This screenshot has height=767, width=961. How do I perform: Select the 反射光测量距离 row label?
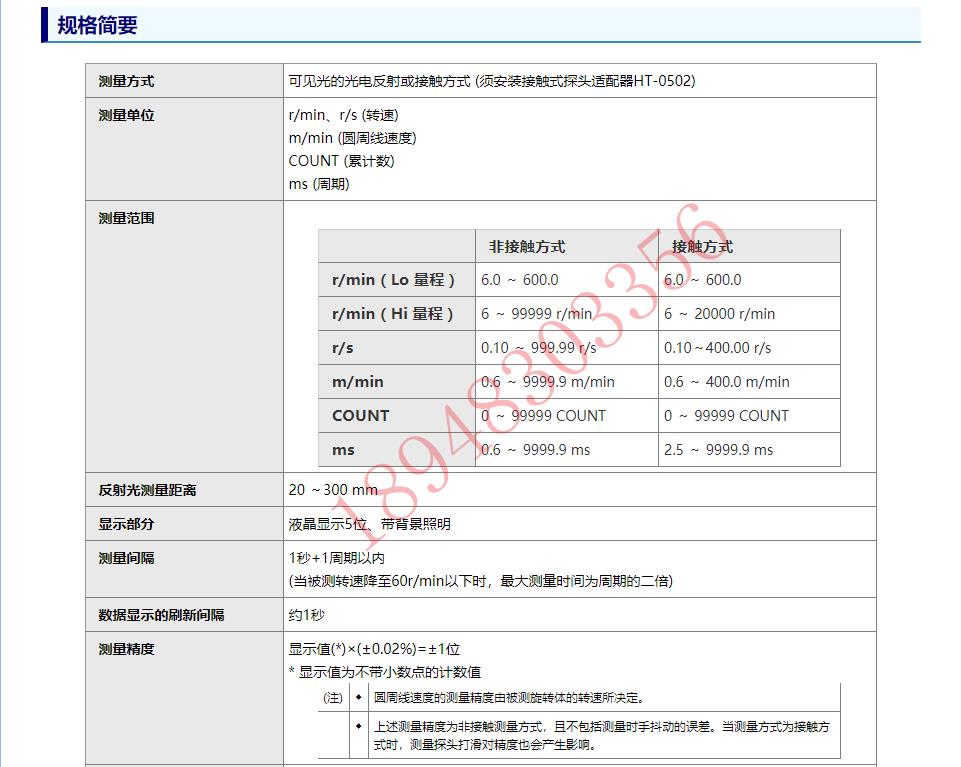pos(147,490)
